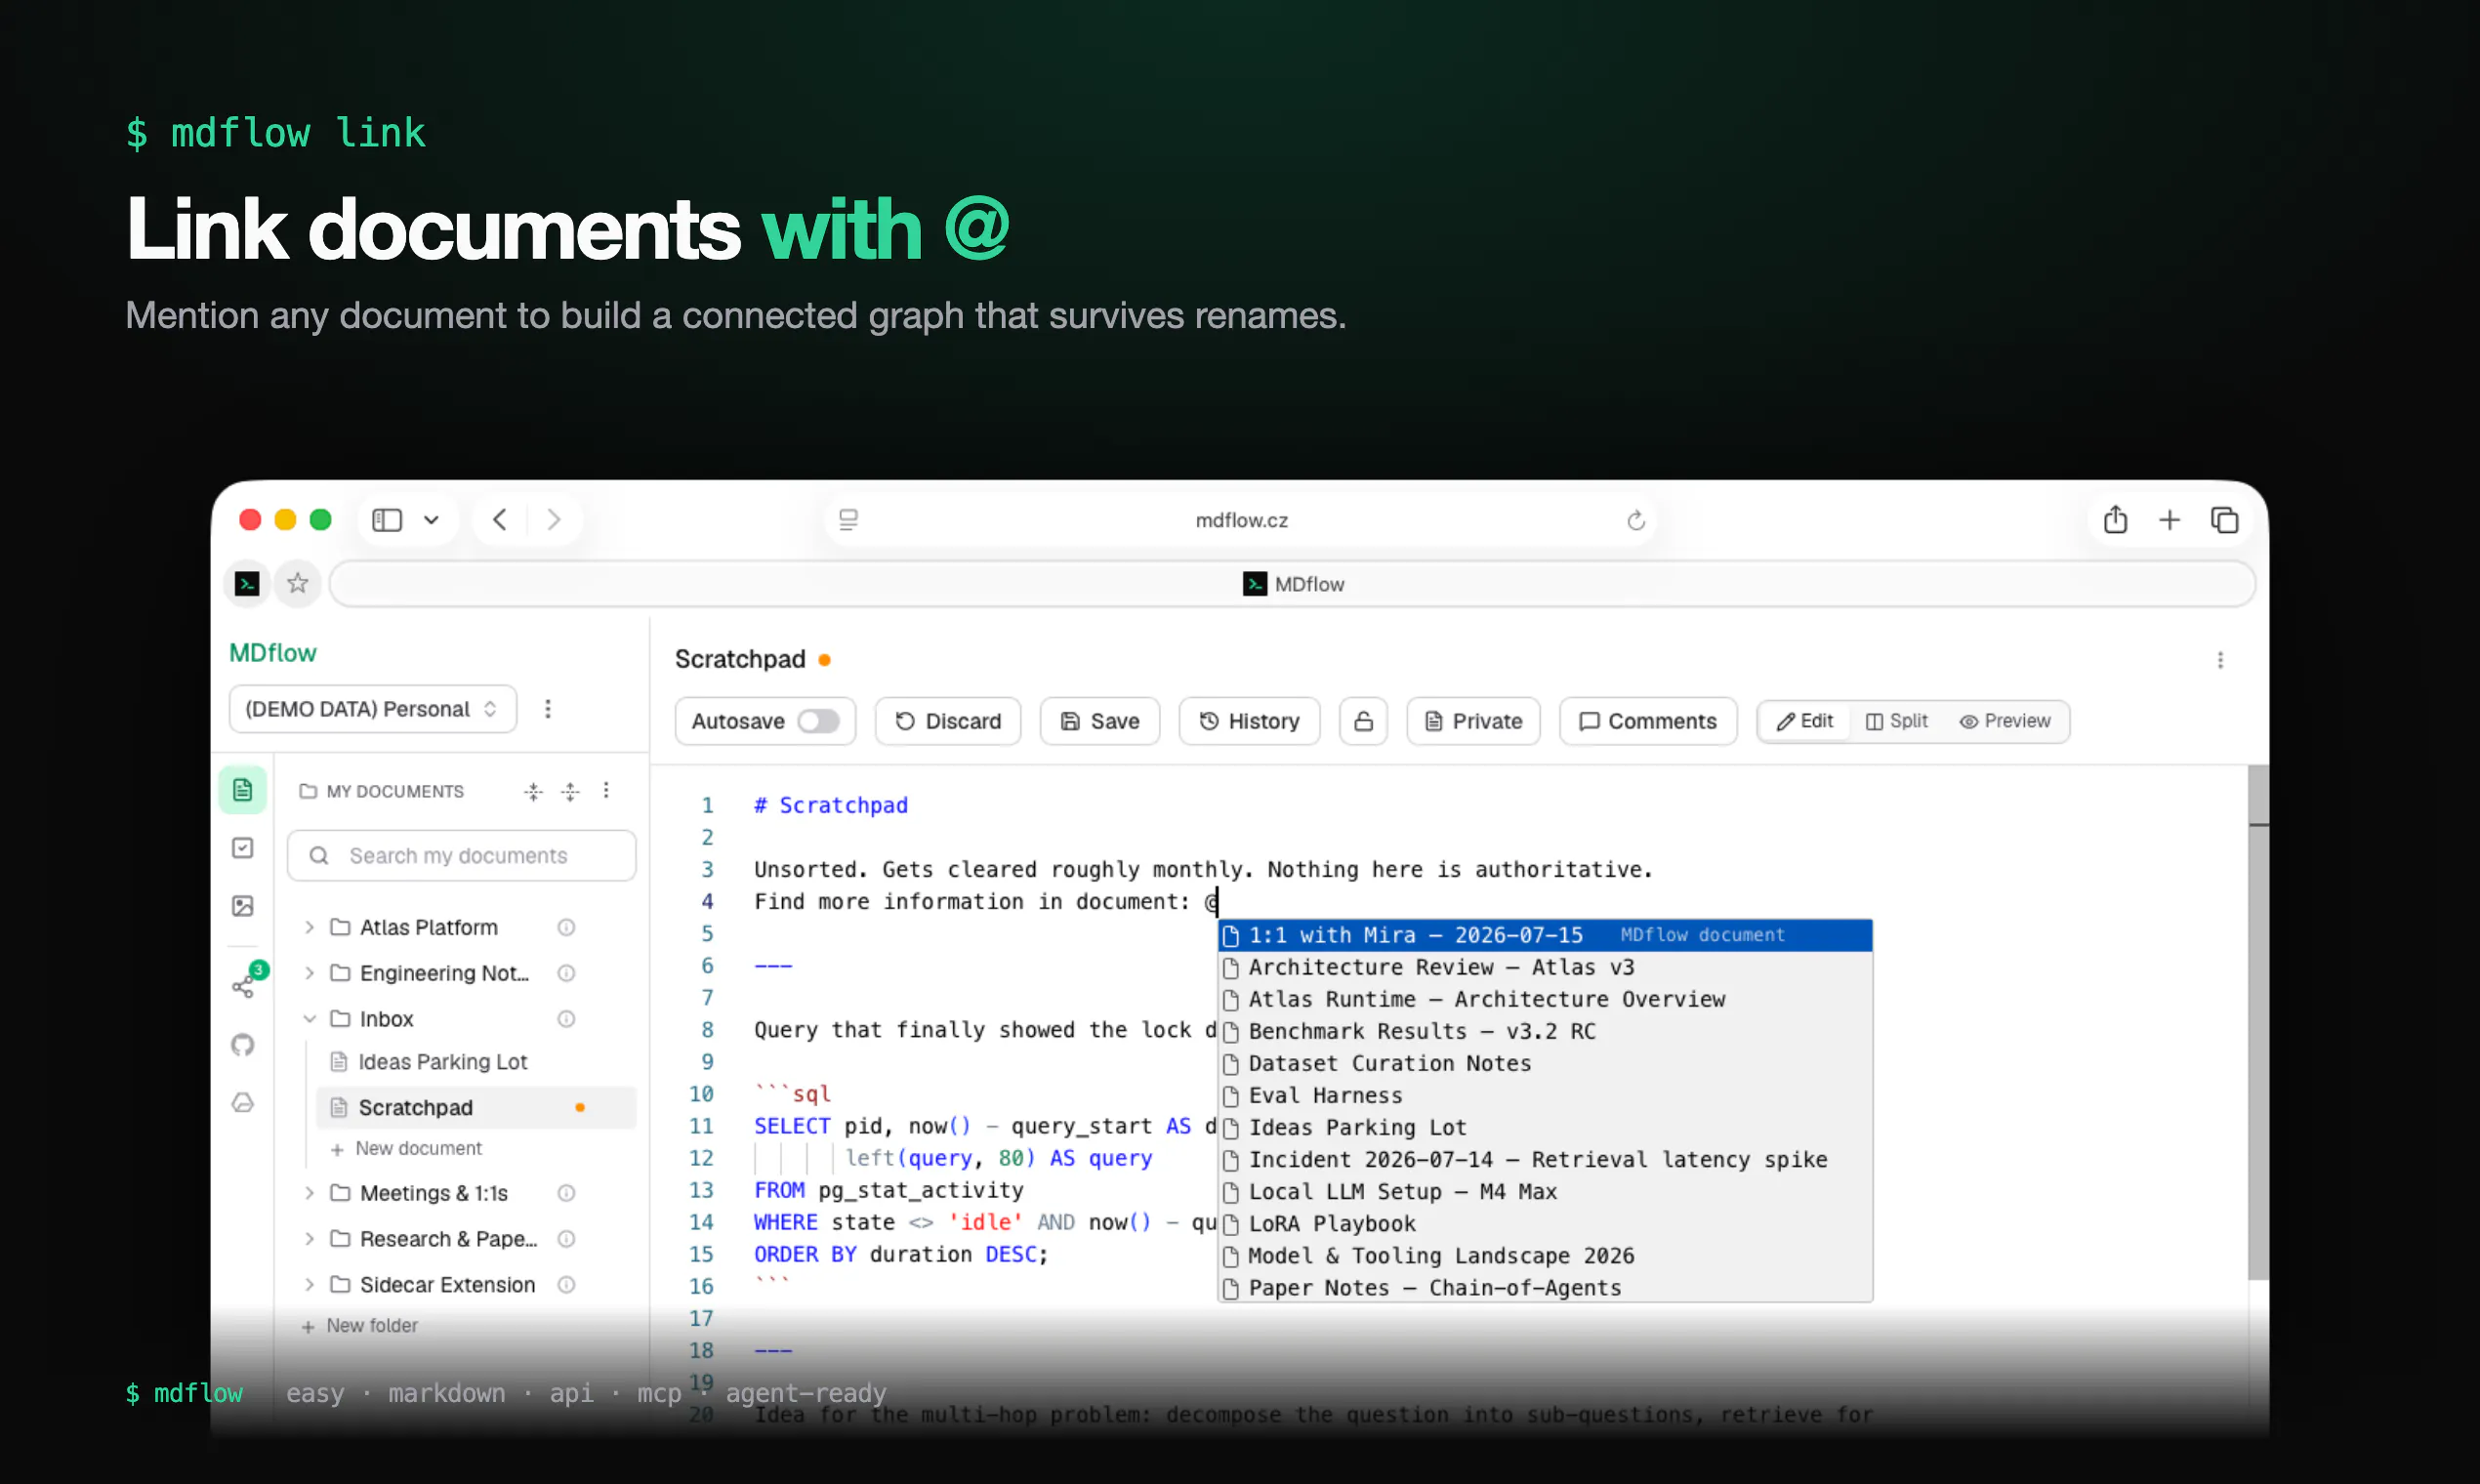
Task: Select 'Dataset Curation Notes' suggestion
Action: pos(1545,1063)
